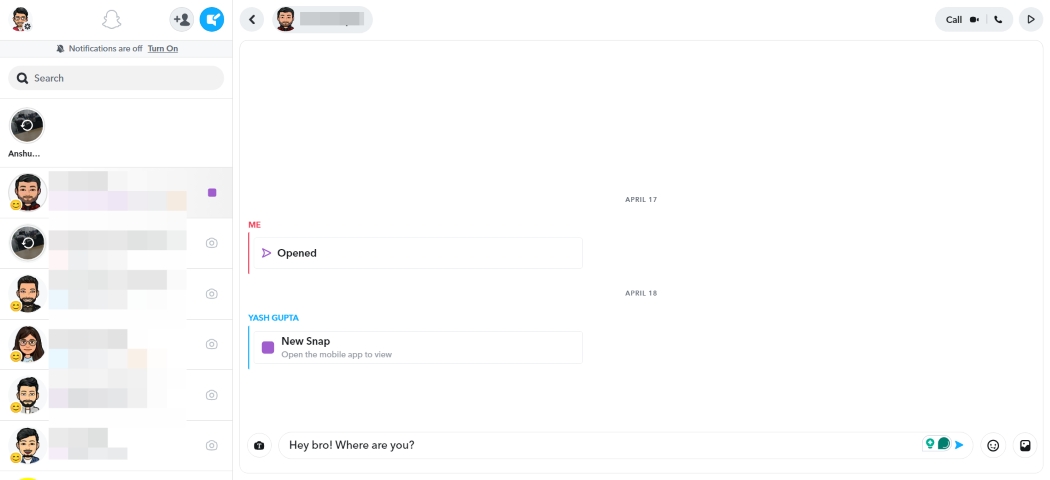This screenshot has height=480, width=1050.
Task: Click the green lightbulb suggestion icon
Action: (x=930, y=443)
